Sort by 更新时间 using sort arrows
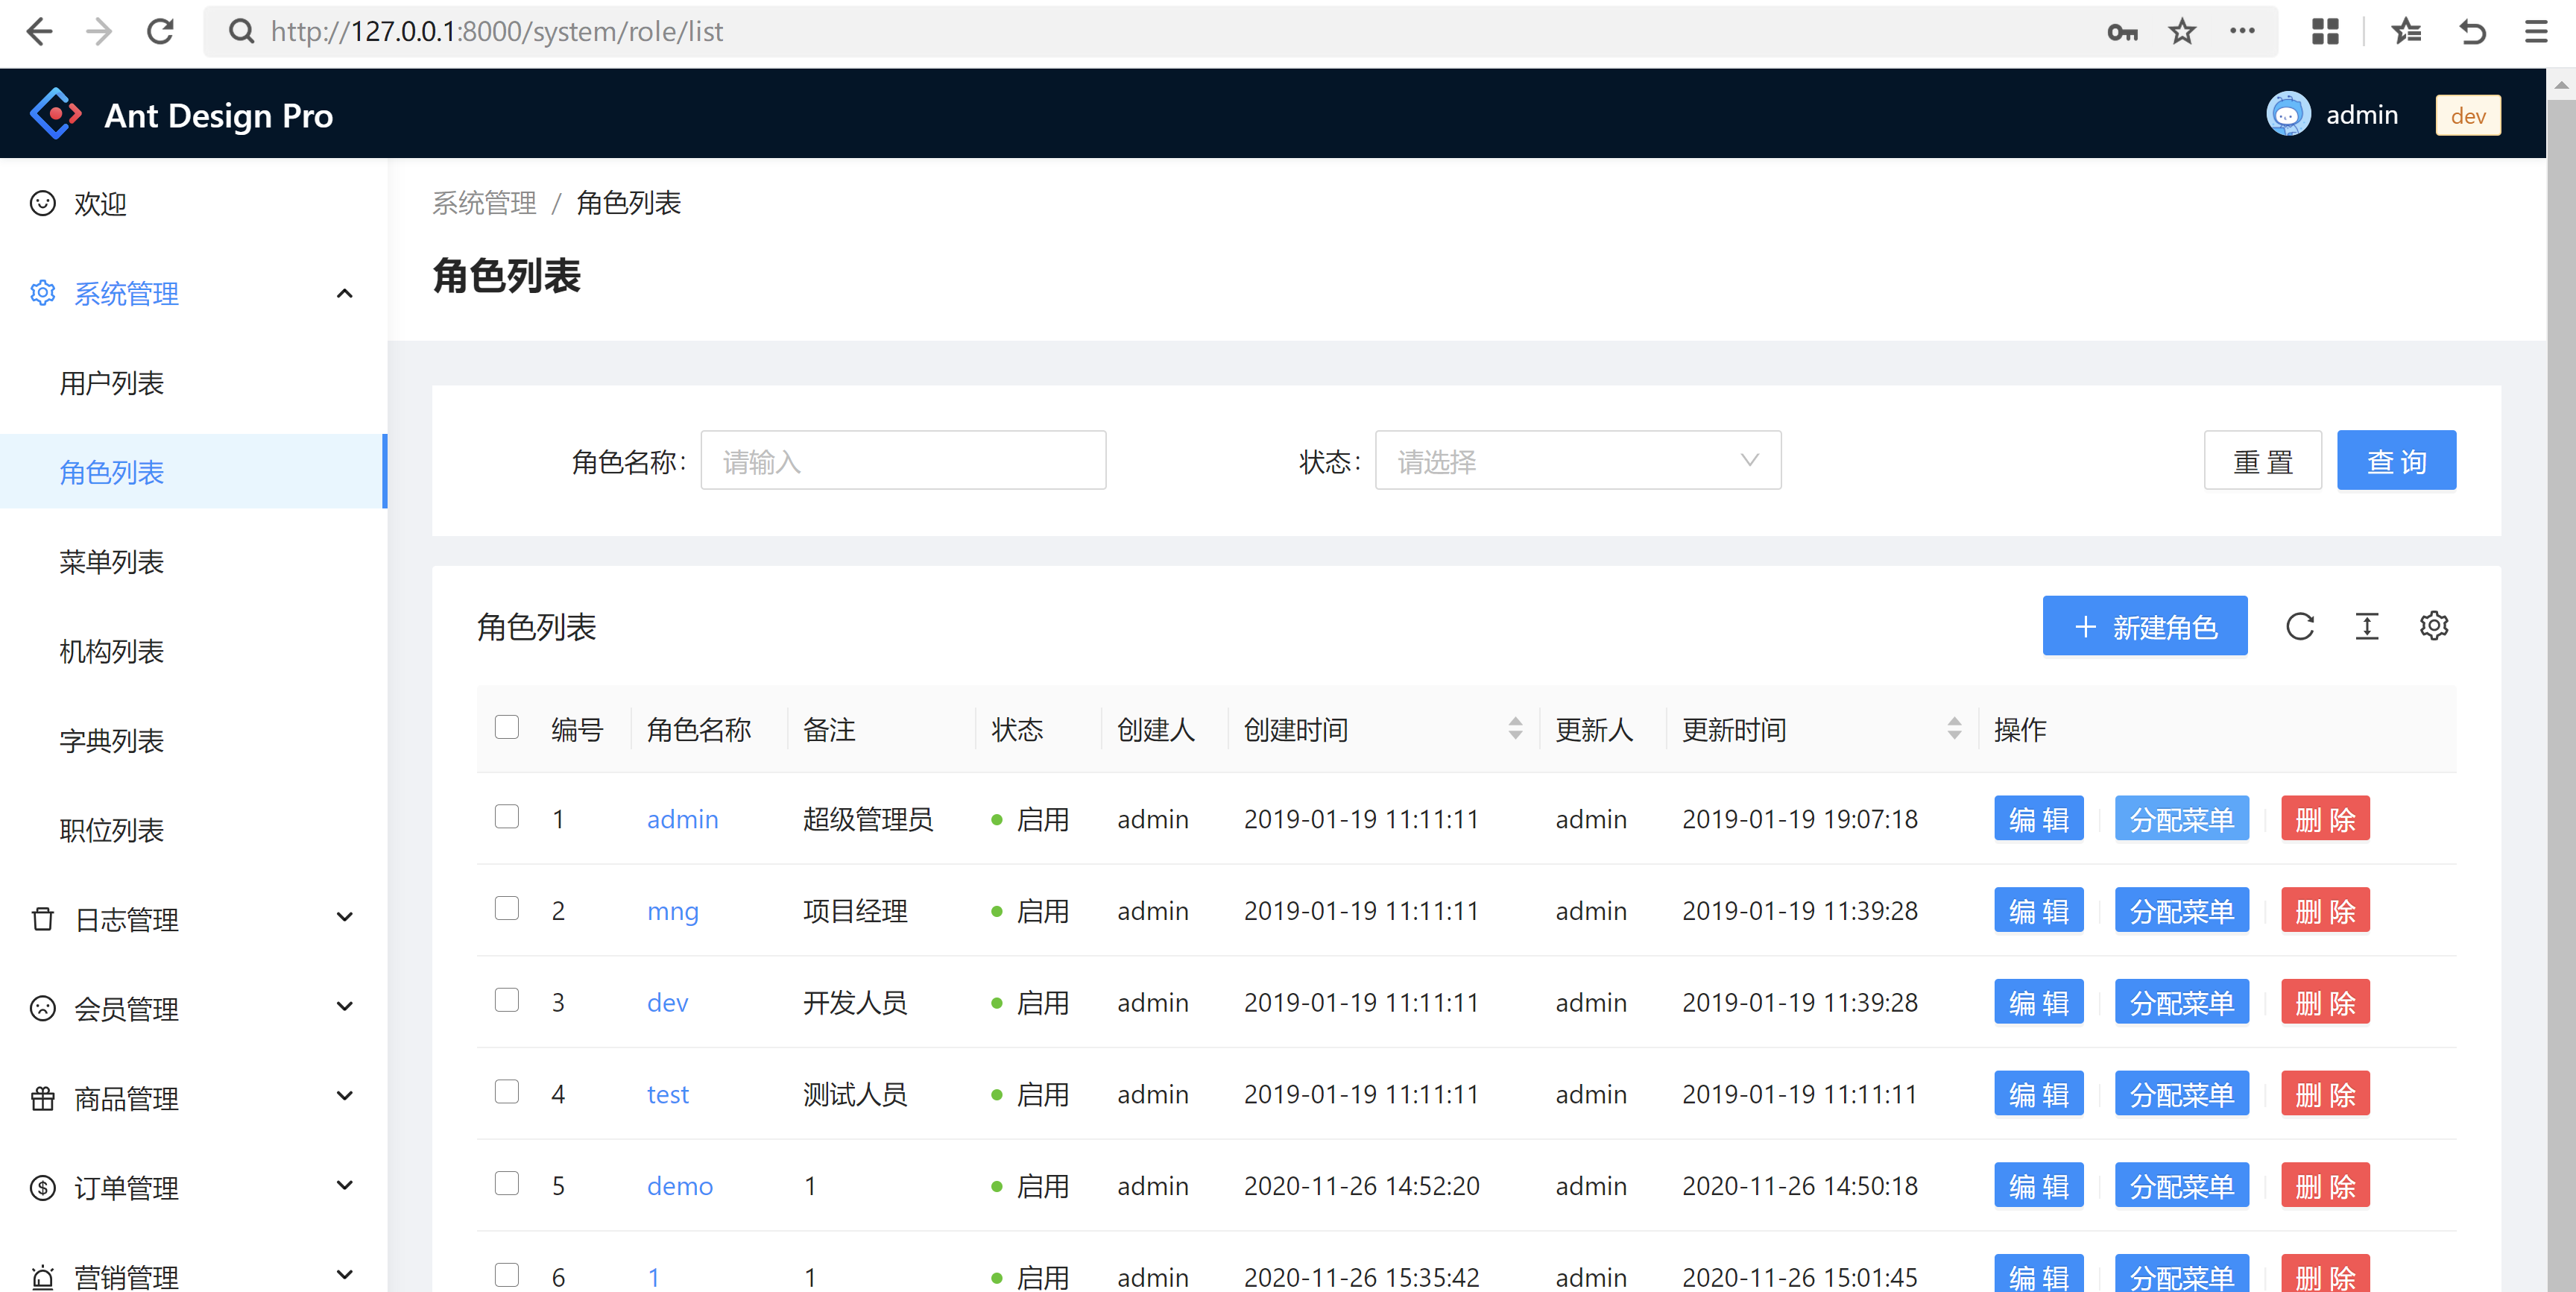 click(x=1954, y=728)
